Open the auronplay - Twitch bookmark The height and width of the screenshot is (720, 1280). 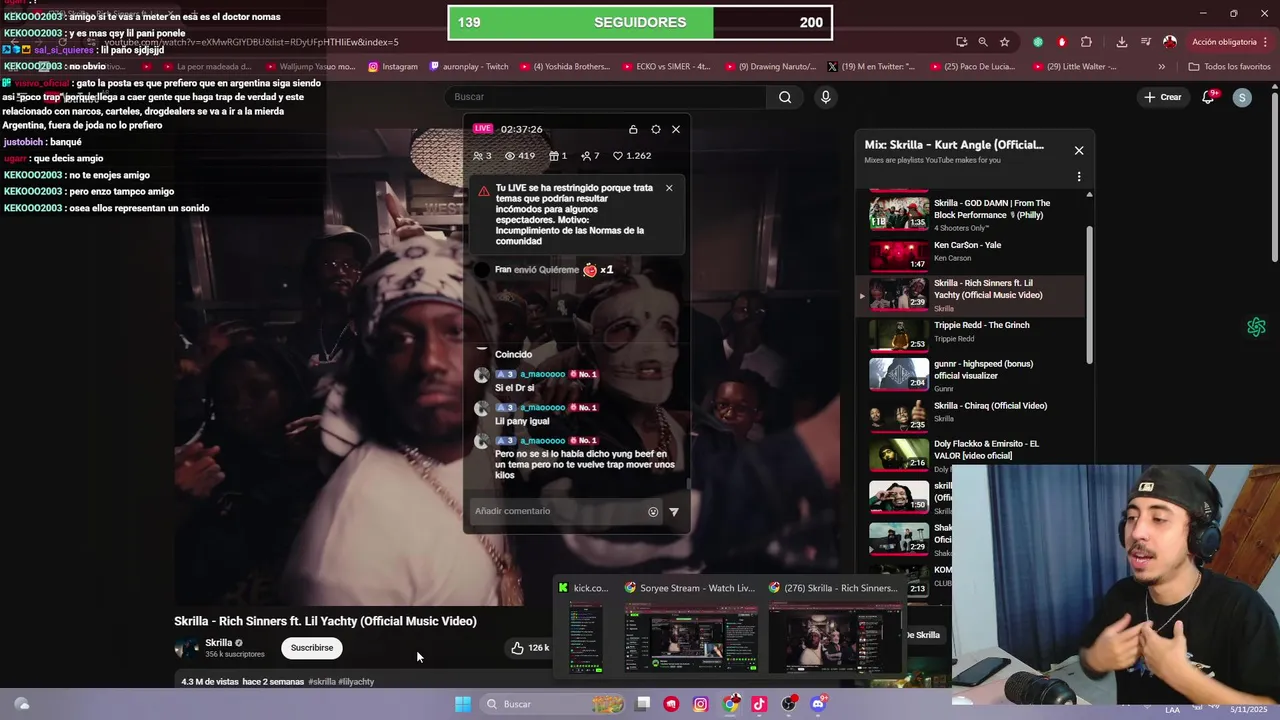(469, 67)
